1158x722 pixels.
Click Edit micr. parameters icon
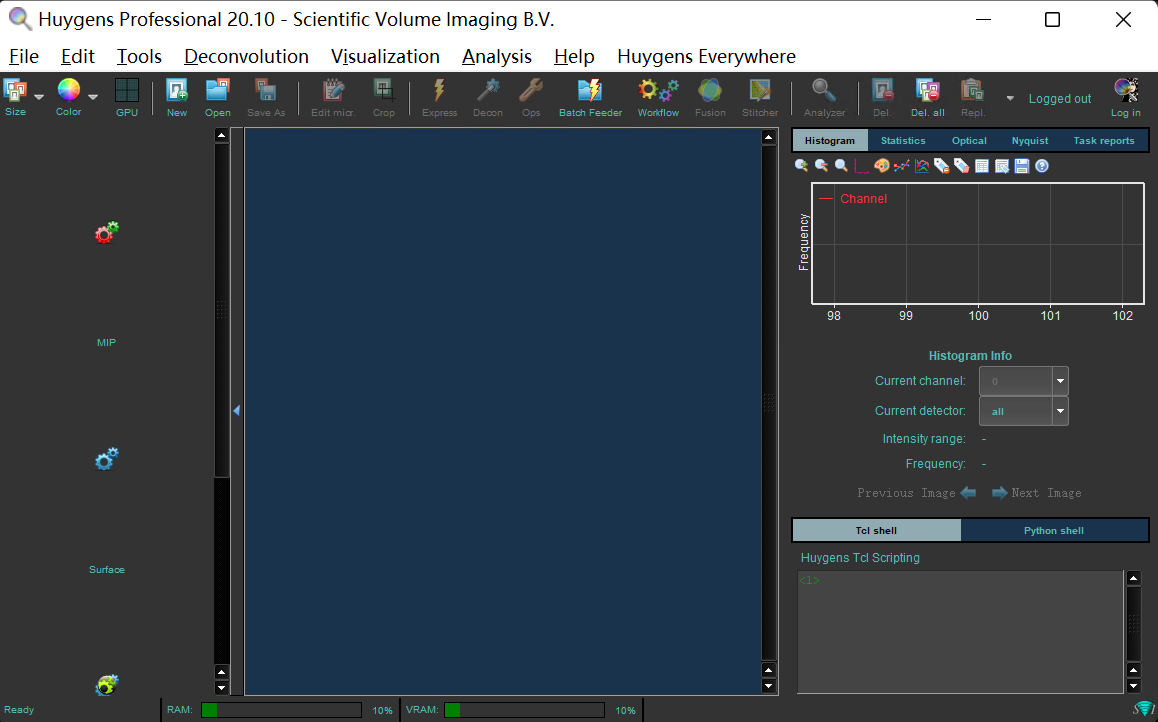[333, 90]
